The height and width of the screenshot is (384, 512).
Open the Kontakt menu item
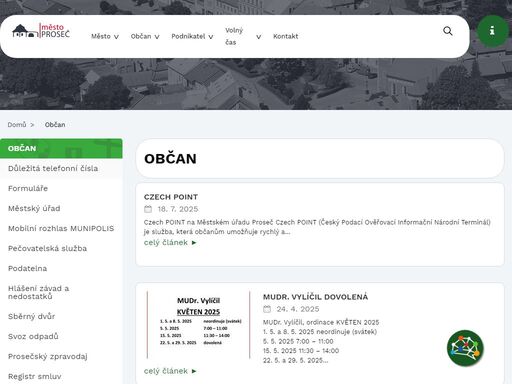pos(286,36)
